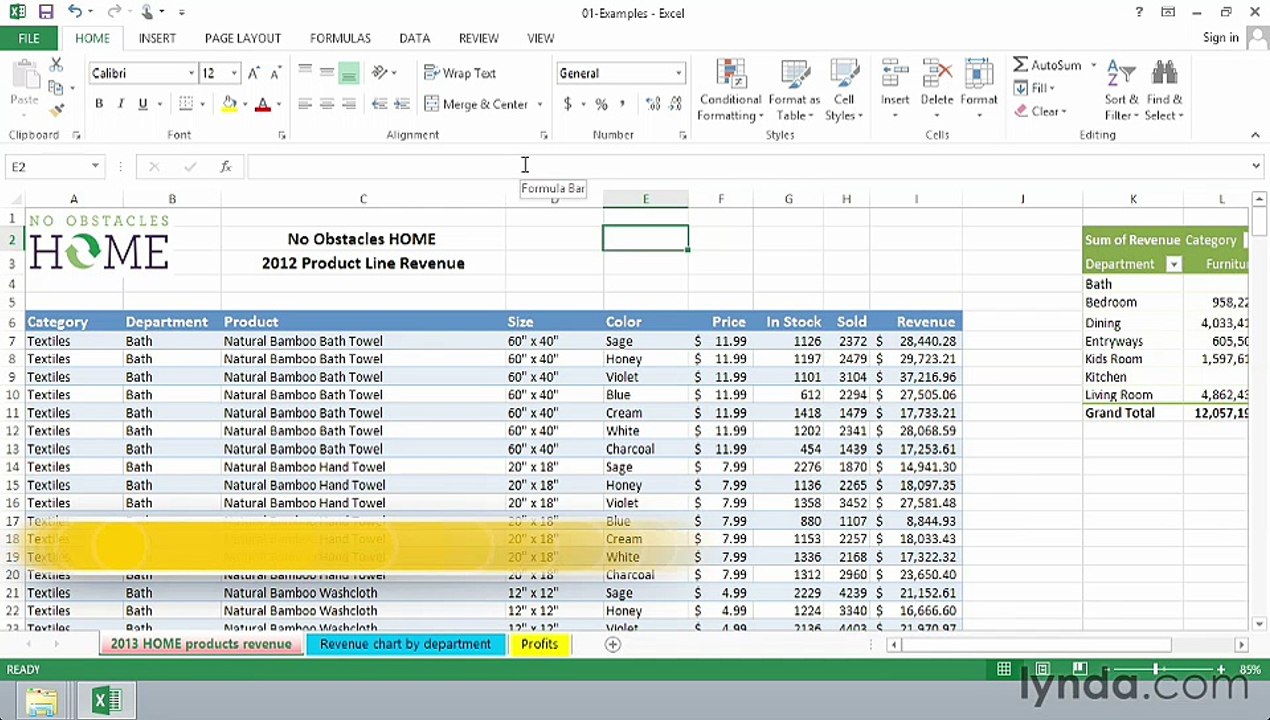This screenshot has height=720, width=1270.
Task: Switch to PAGE LAYOUT tab
Action: [242, 38]
